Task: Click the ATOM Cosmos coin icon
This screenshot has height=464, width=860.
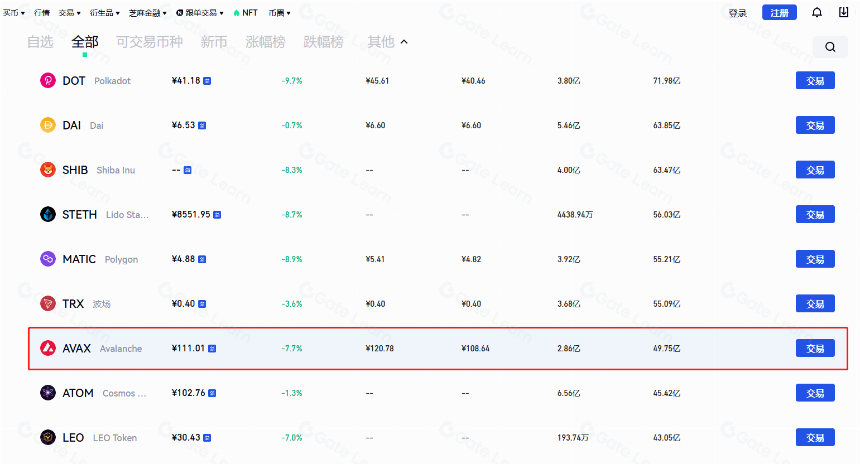Action: pyautogui.click(x=48, y=393)
